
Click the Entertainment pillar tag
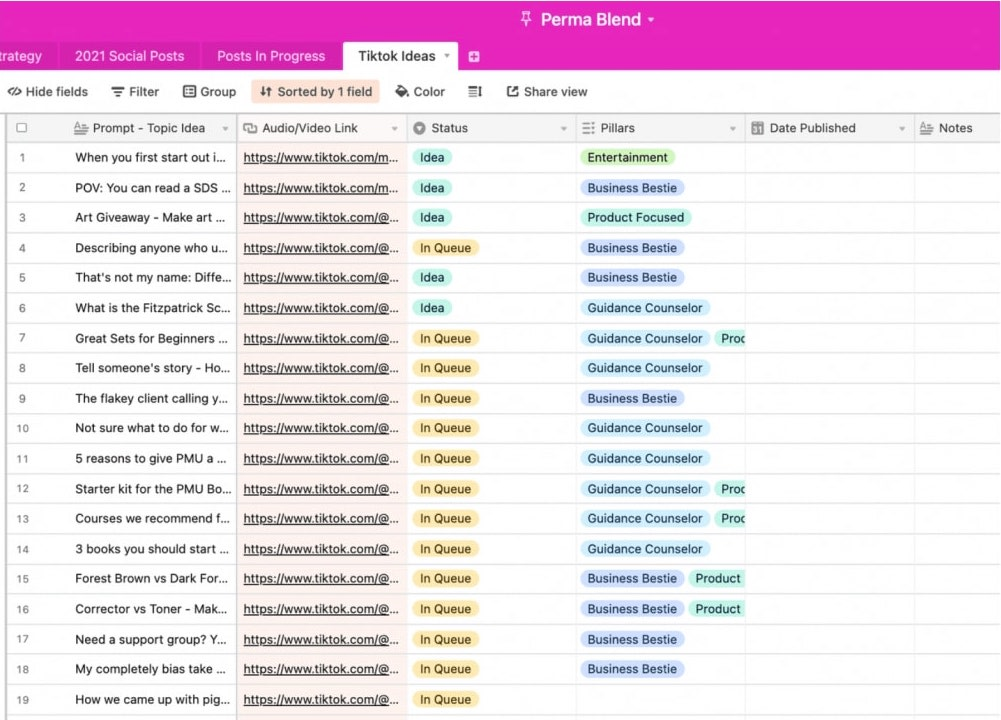[628, 158]
